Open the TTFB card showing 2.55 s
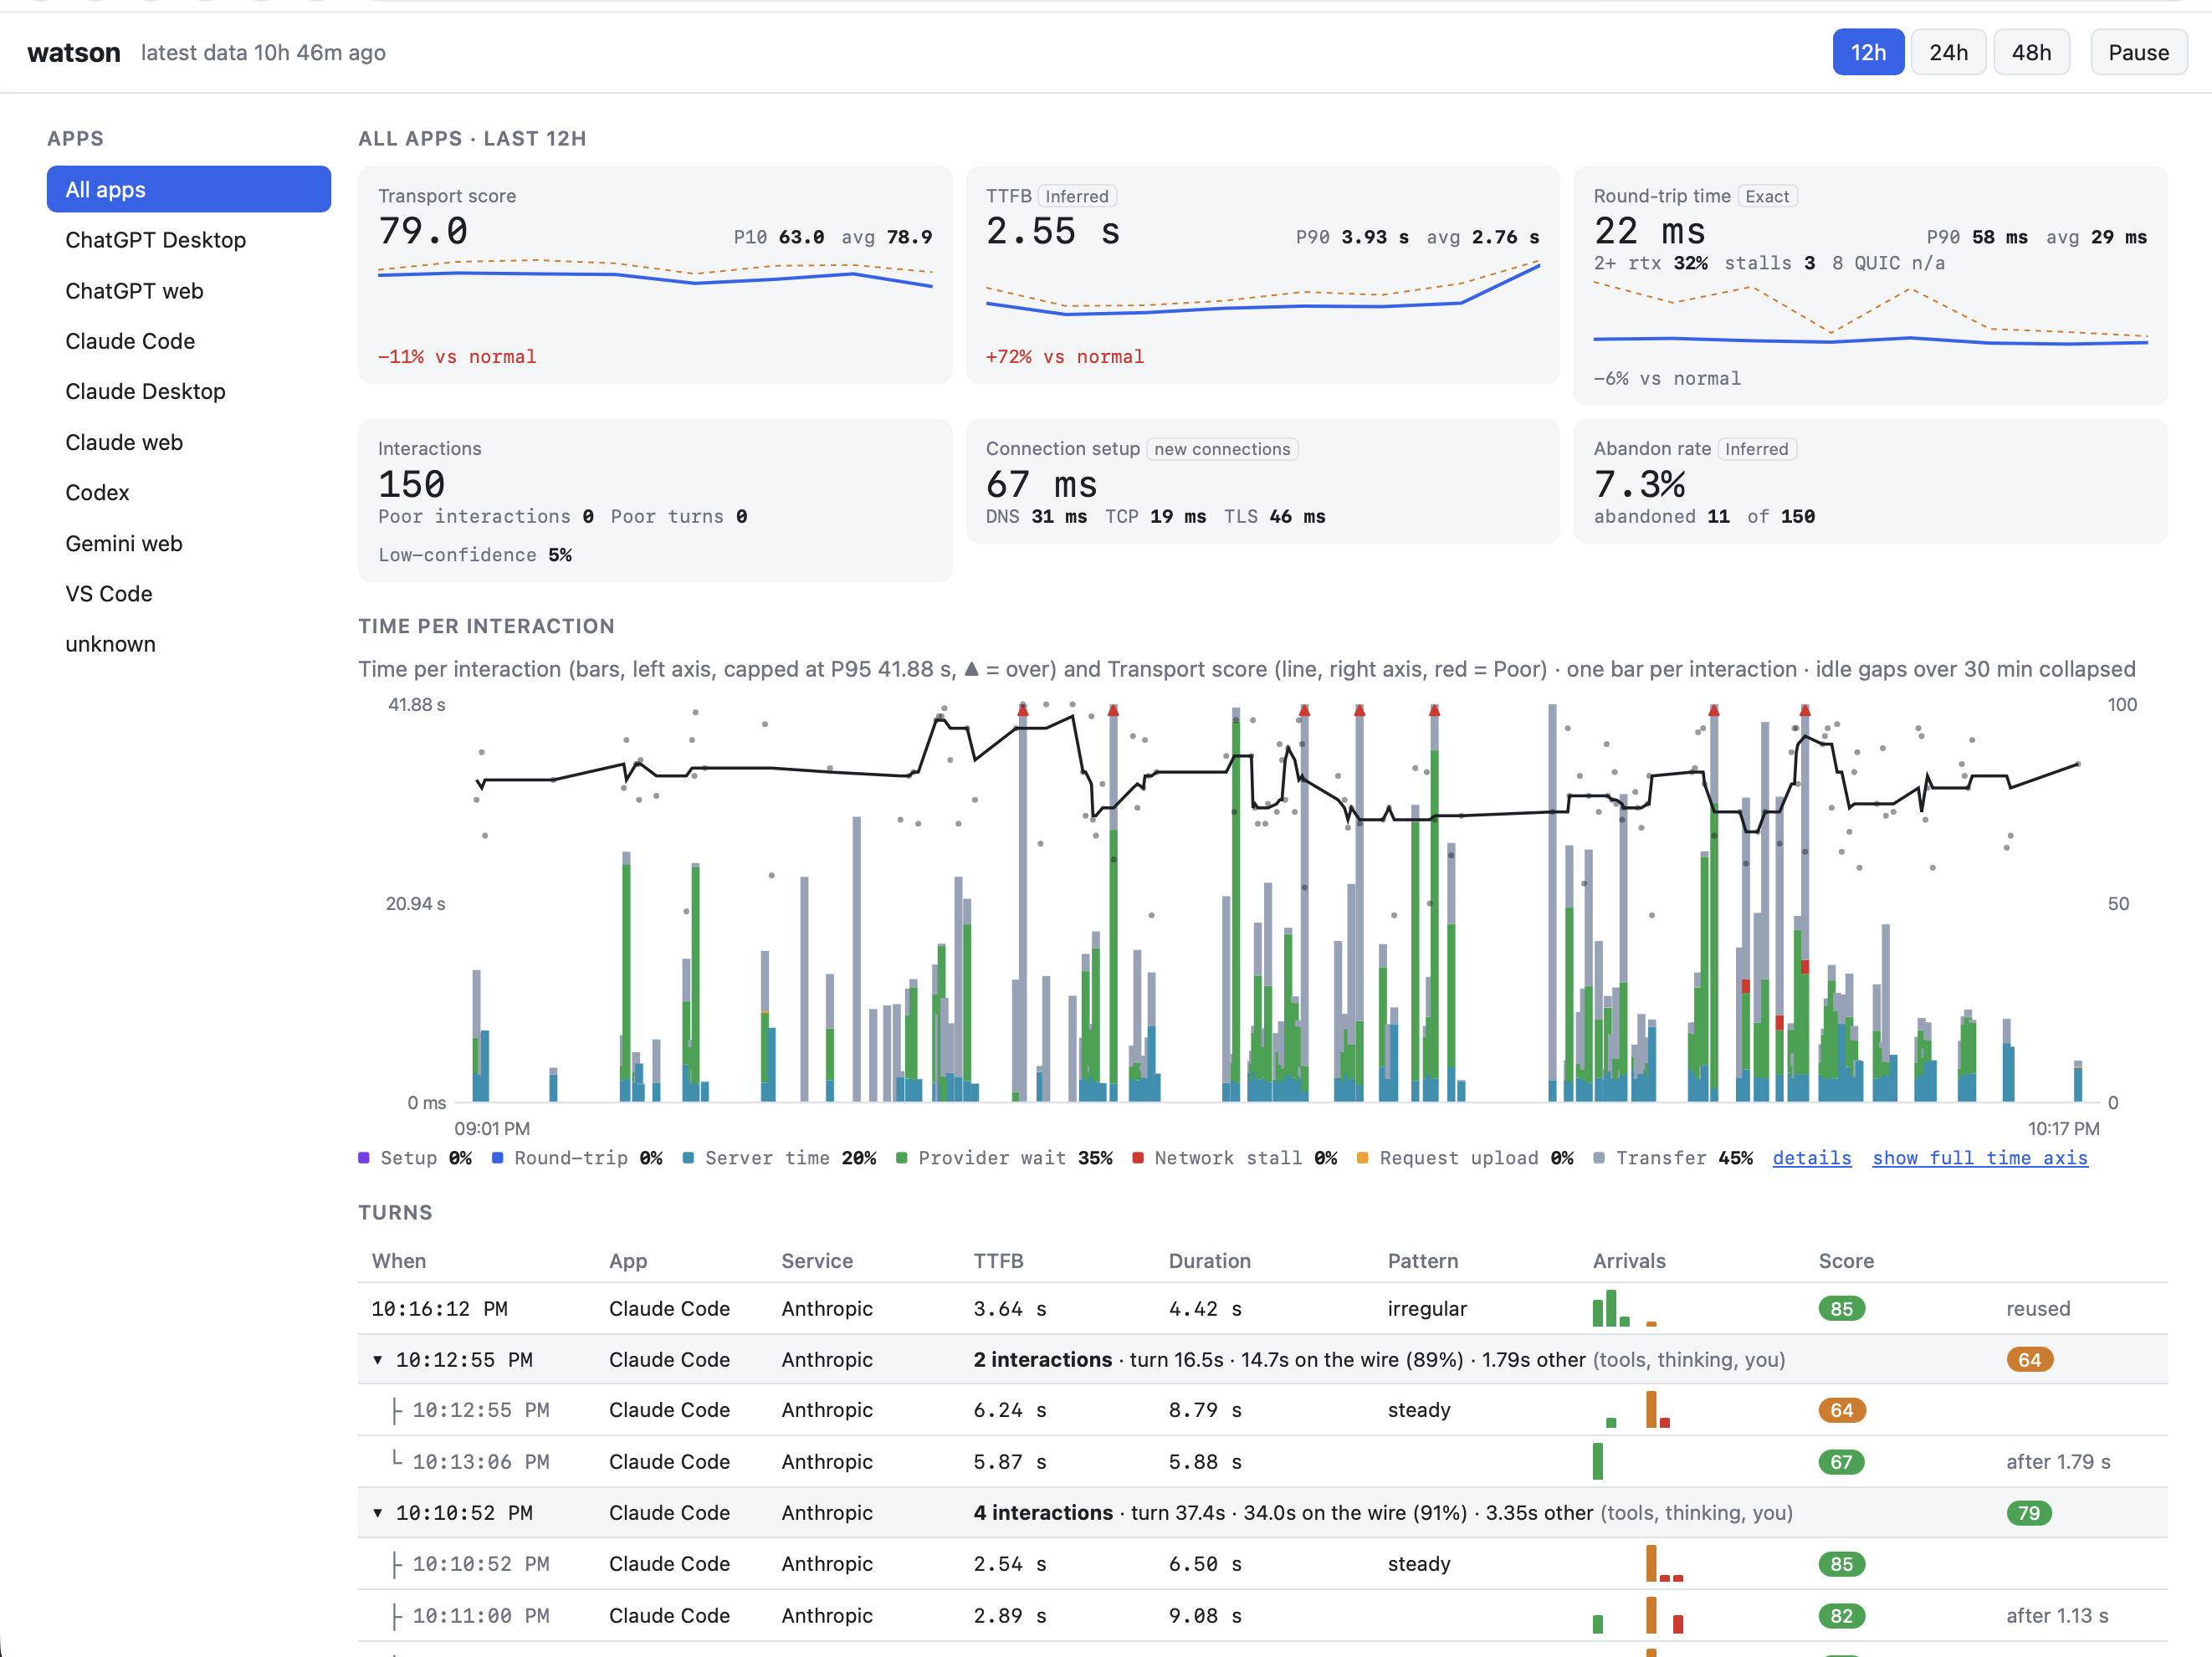This screenshot has width=2212, height=1657. point(1262,275)
